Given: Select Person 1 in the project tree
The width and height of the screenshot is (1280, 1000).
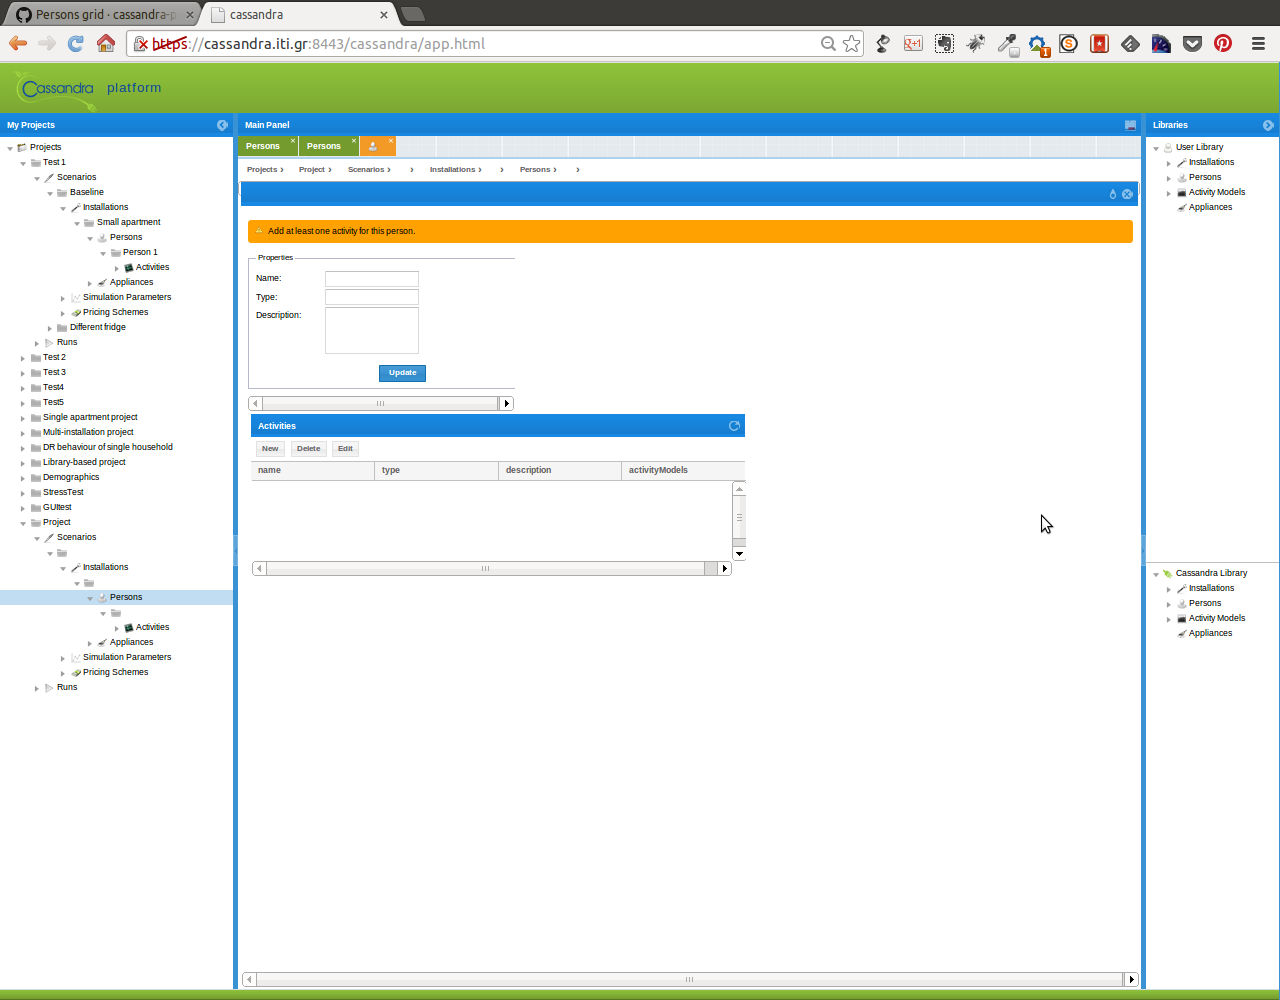Looking at the screenshot, I should (140, 253).
